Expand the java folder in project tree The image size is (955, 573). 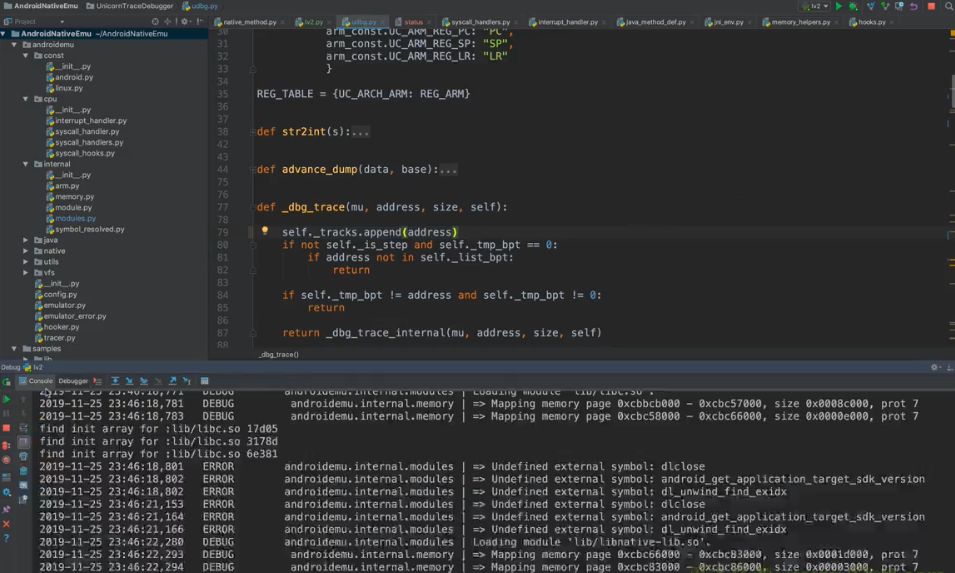click(27, 240)
